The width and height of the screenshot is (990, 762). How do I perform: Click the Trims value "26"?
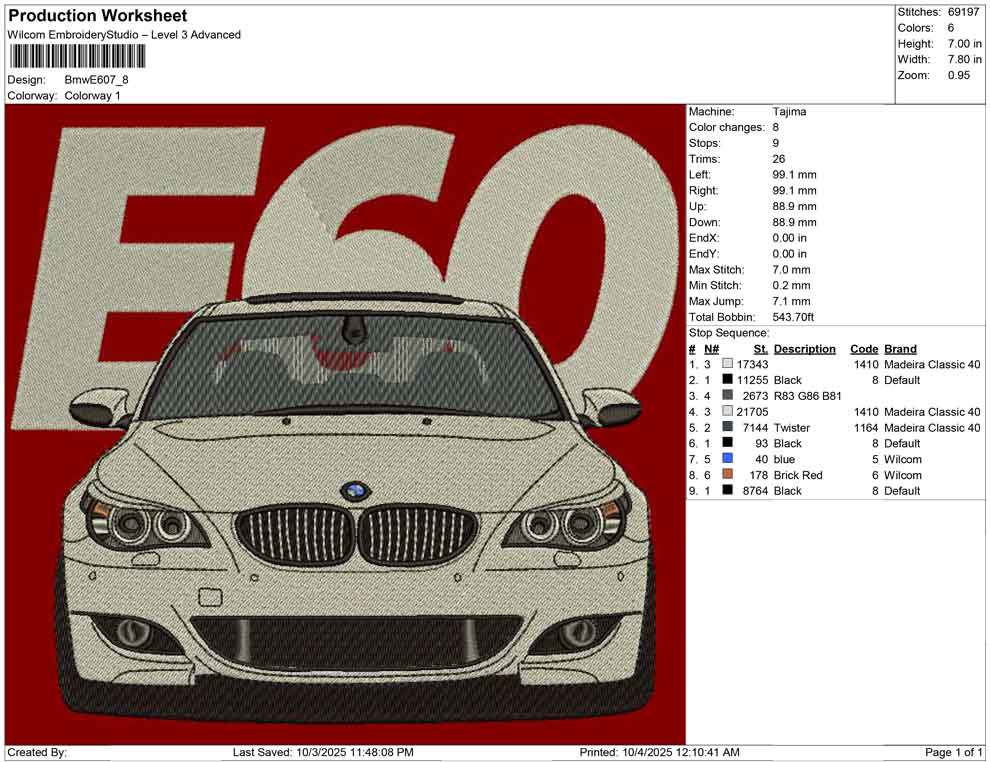[x=778, y=159]
